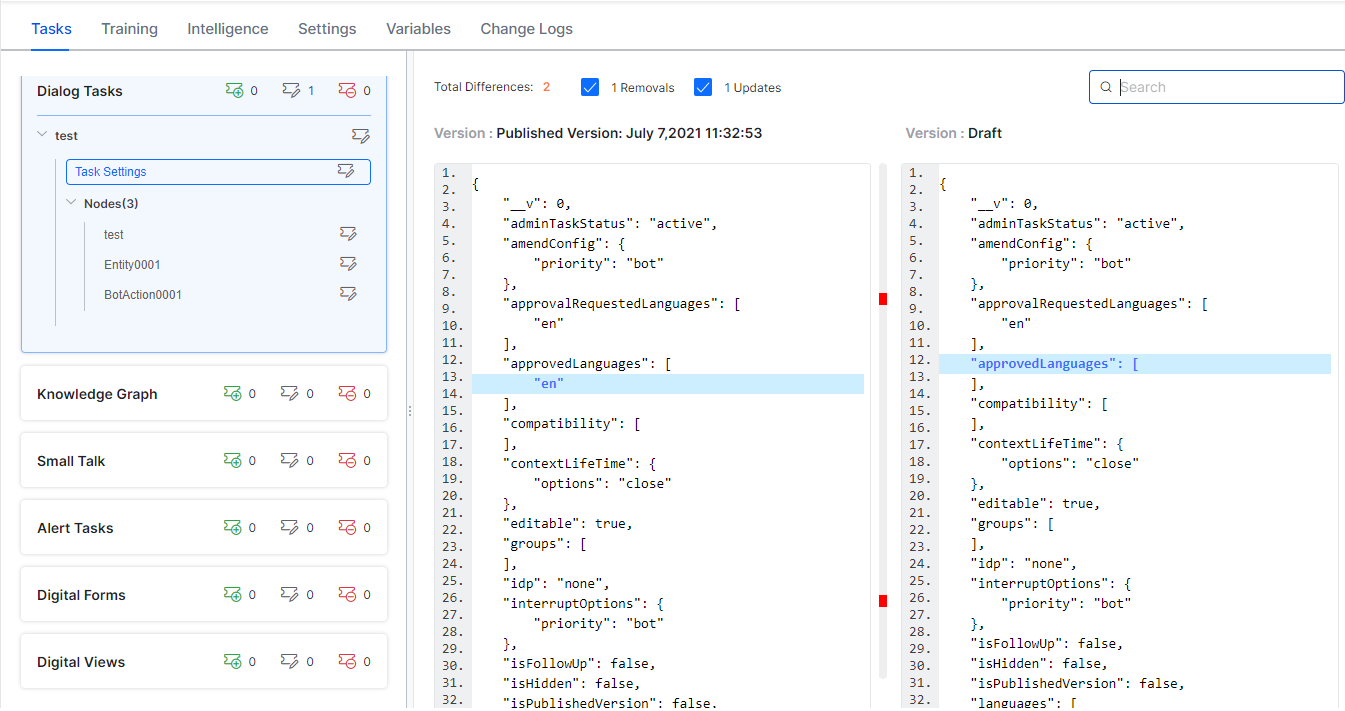The height and width of the screenshot is (711, 1345).
Task: Select the Entity0001 node
Action: click(x=132, y=265)
